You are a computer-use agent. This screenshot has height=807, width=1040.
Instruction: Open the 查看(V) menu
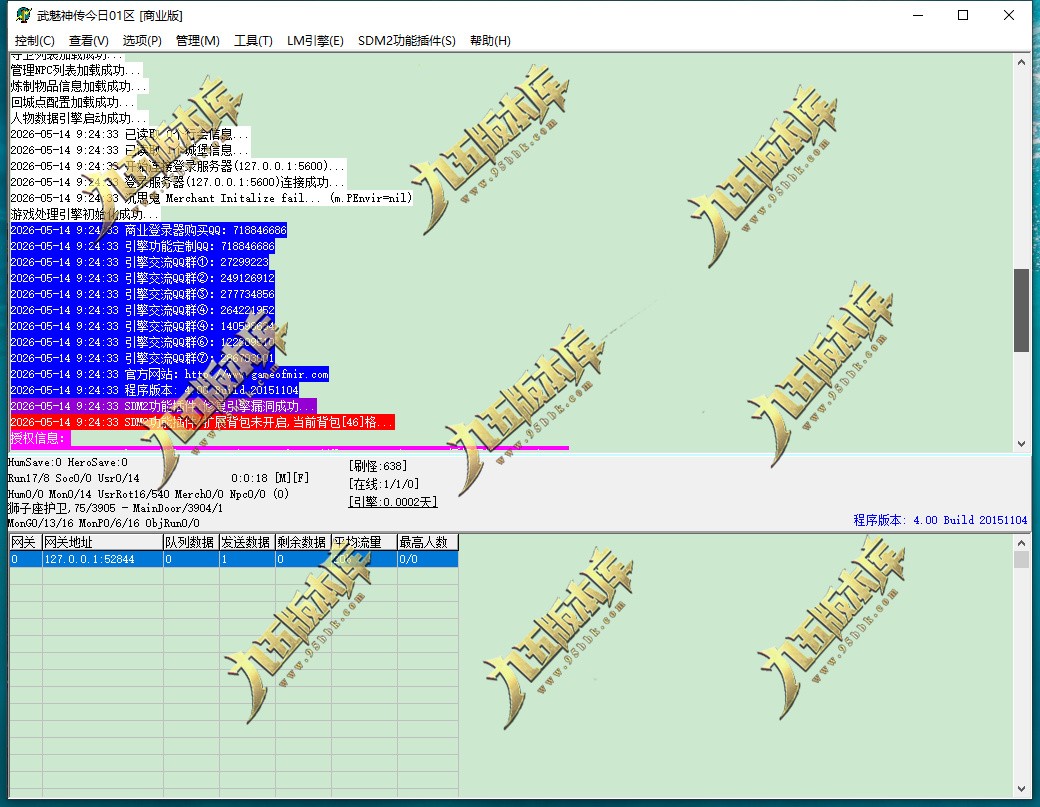pyautogui.click(x=88, y=40)
